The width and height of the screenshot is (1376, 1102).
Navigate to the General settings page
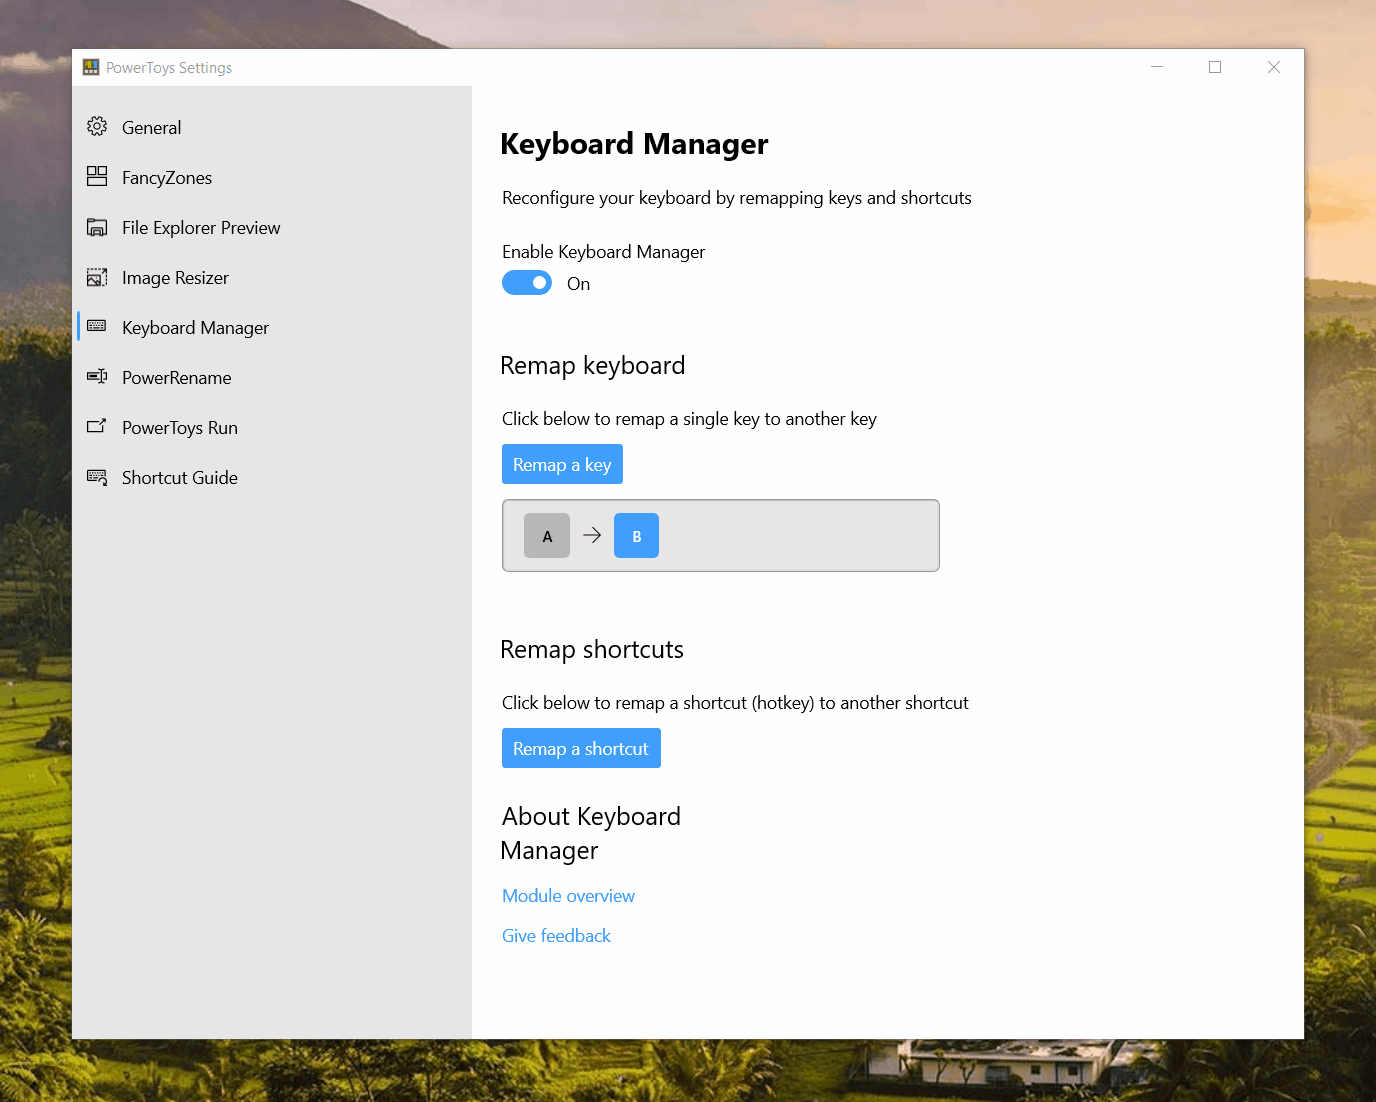pos(151,127)
